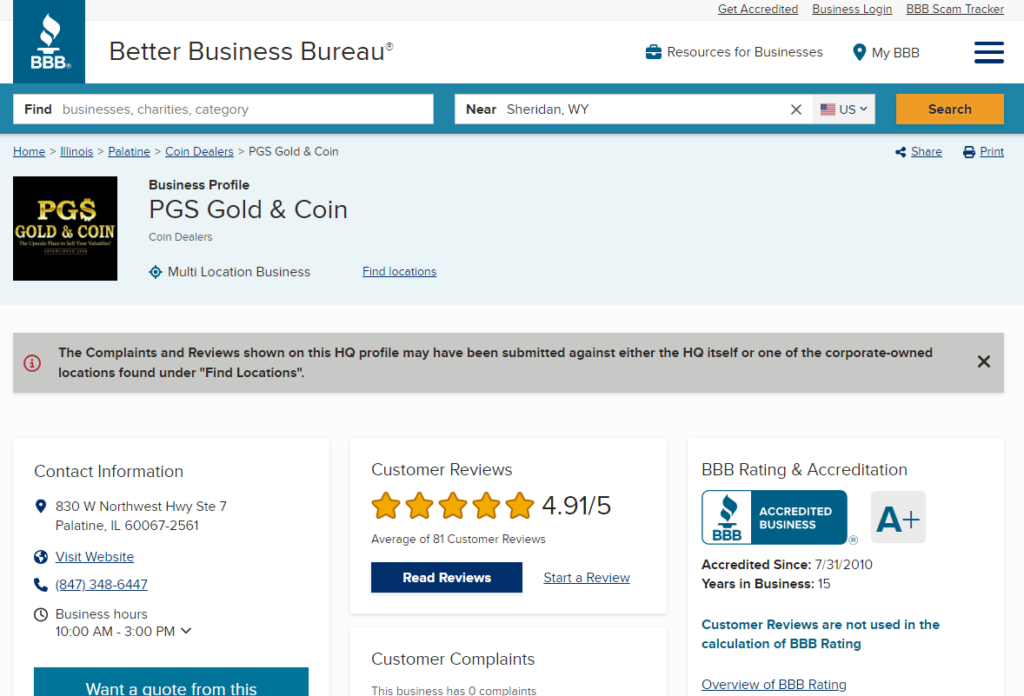The width and height of the screenshot is (1024, 696).
Task: Click the Share link text
Action: (926, 151)
